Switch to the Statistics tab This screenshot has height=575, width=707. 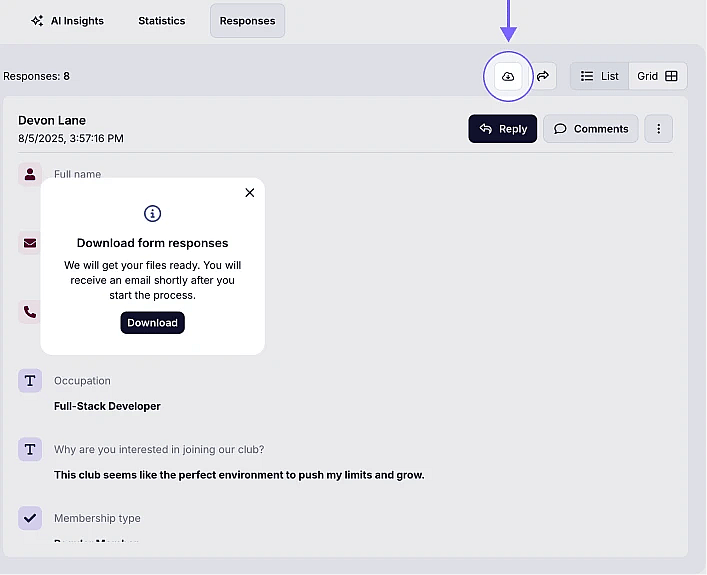click(161, 21)
